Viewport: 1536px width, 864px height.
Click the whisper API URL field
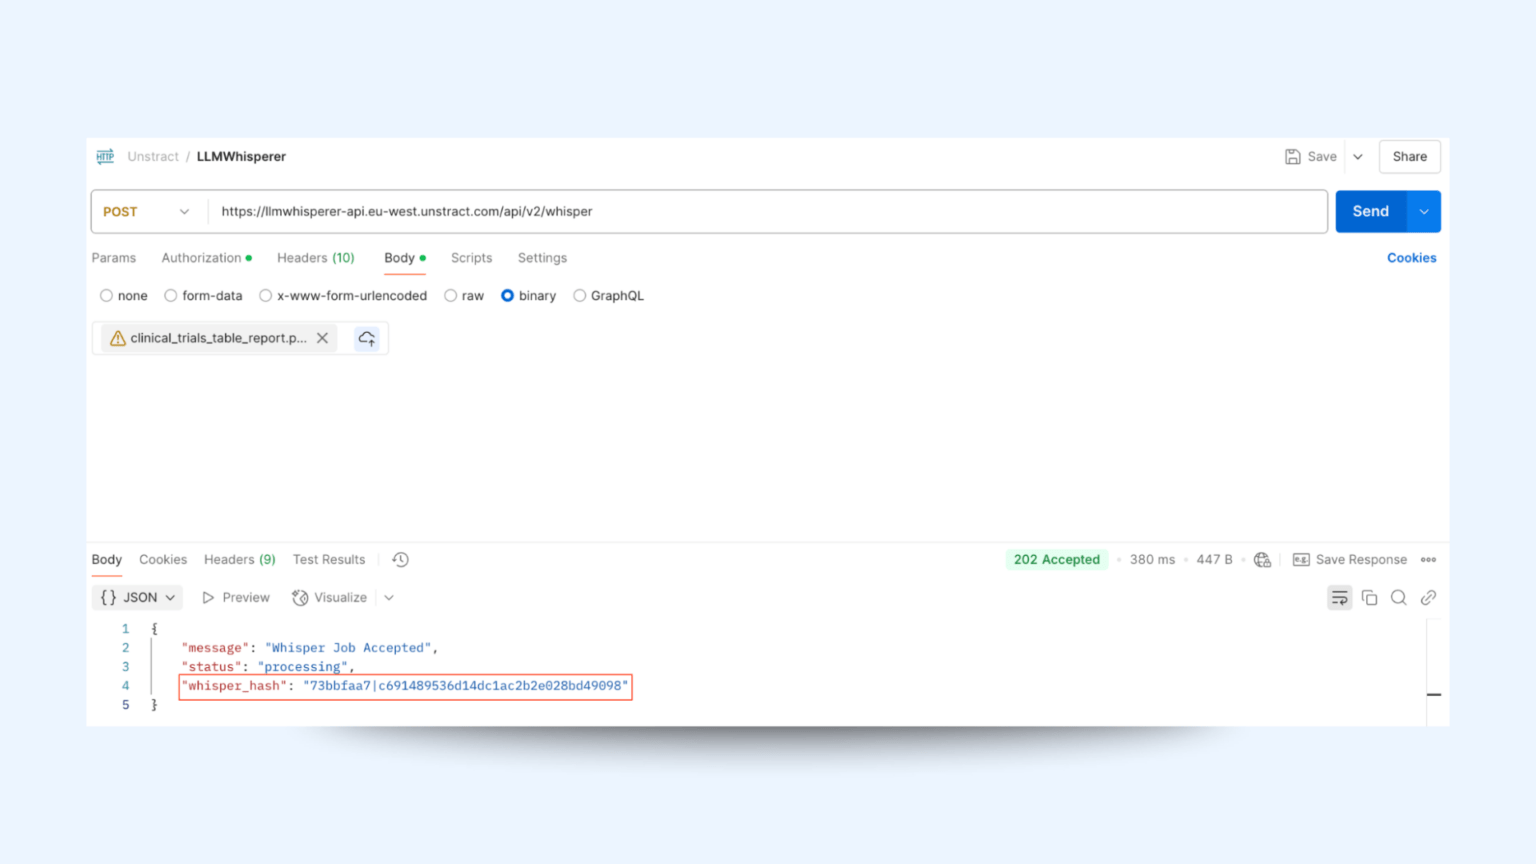[700, 211]
